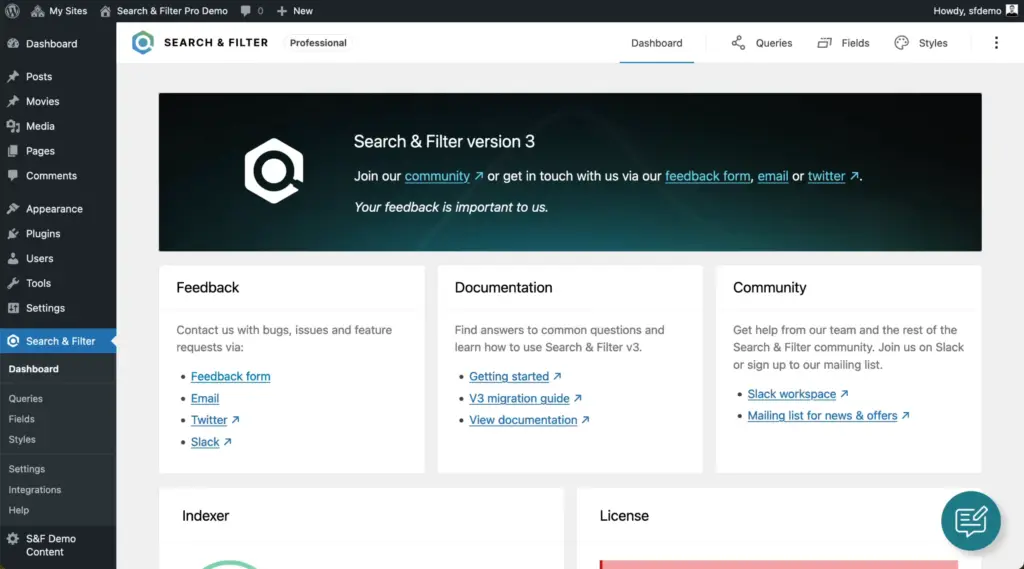Switch to the Dashboard header tab
The image size is (1024, 569).
(x=656, y=43)
